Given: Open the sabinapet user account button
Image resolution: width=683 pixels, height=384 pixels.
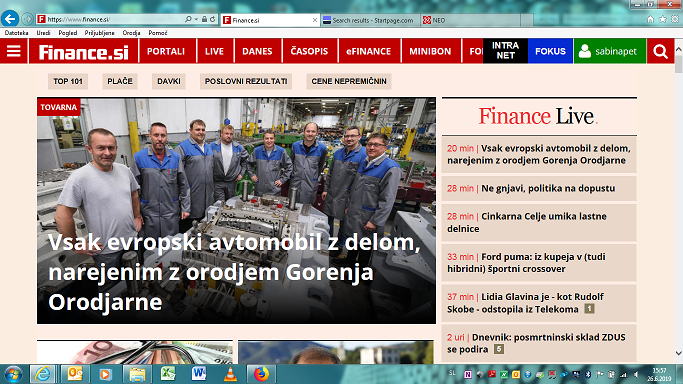Looking at the screenshot, I should point(609,51).
